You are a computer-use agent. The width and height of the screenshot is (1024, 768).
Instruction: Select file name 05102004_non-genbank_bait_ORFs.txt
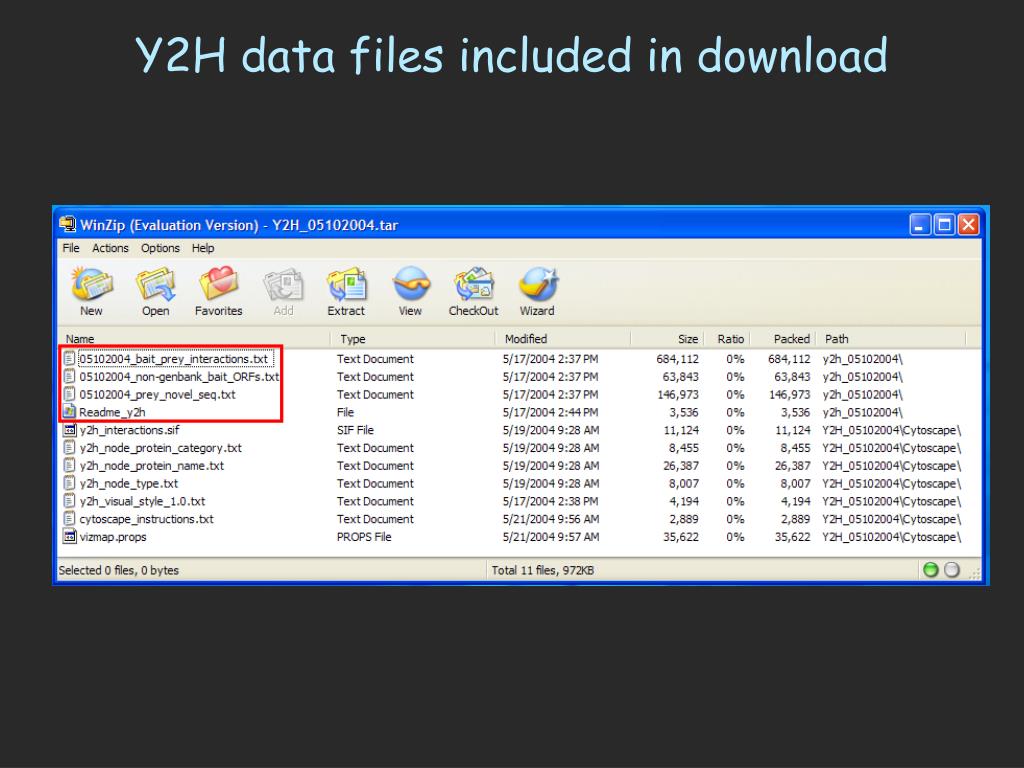180,376
